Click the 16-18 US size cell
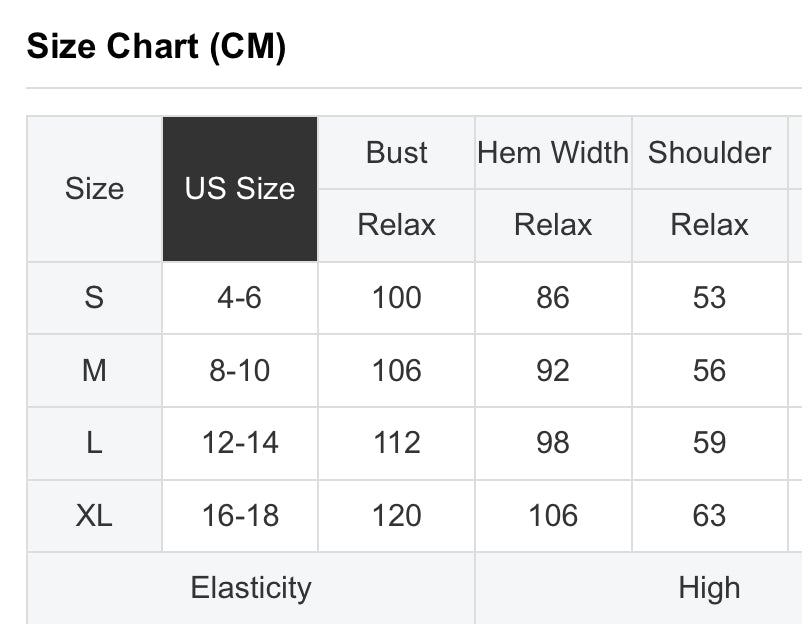The height and width of the screenshot is (638, 808). [240, 515]
